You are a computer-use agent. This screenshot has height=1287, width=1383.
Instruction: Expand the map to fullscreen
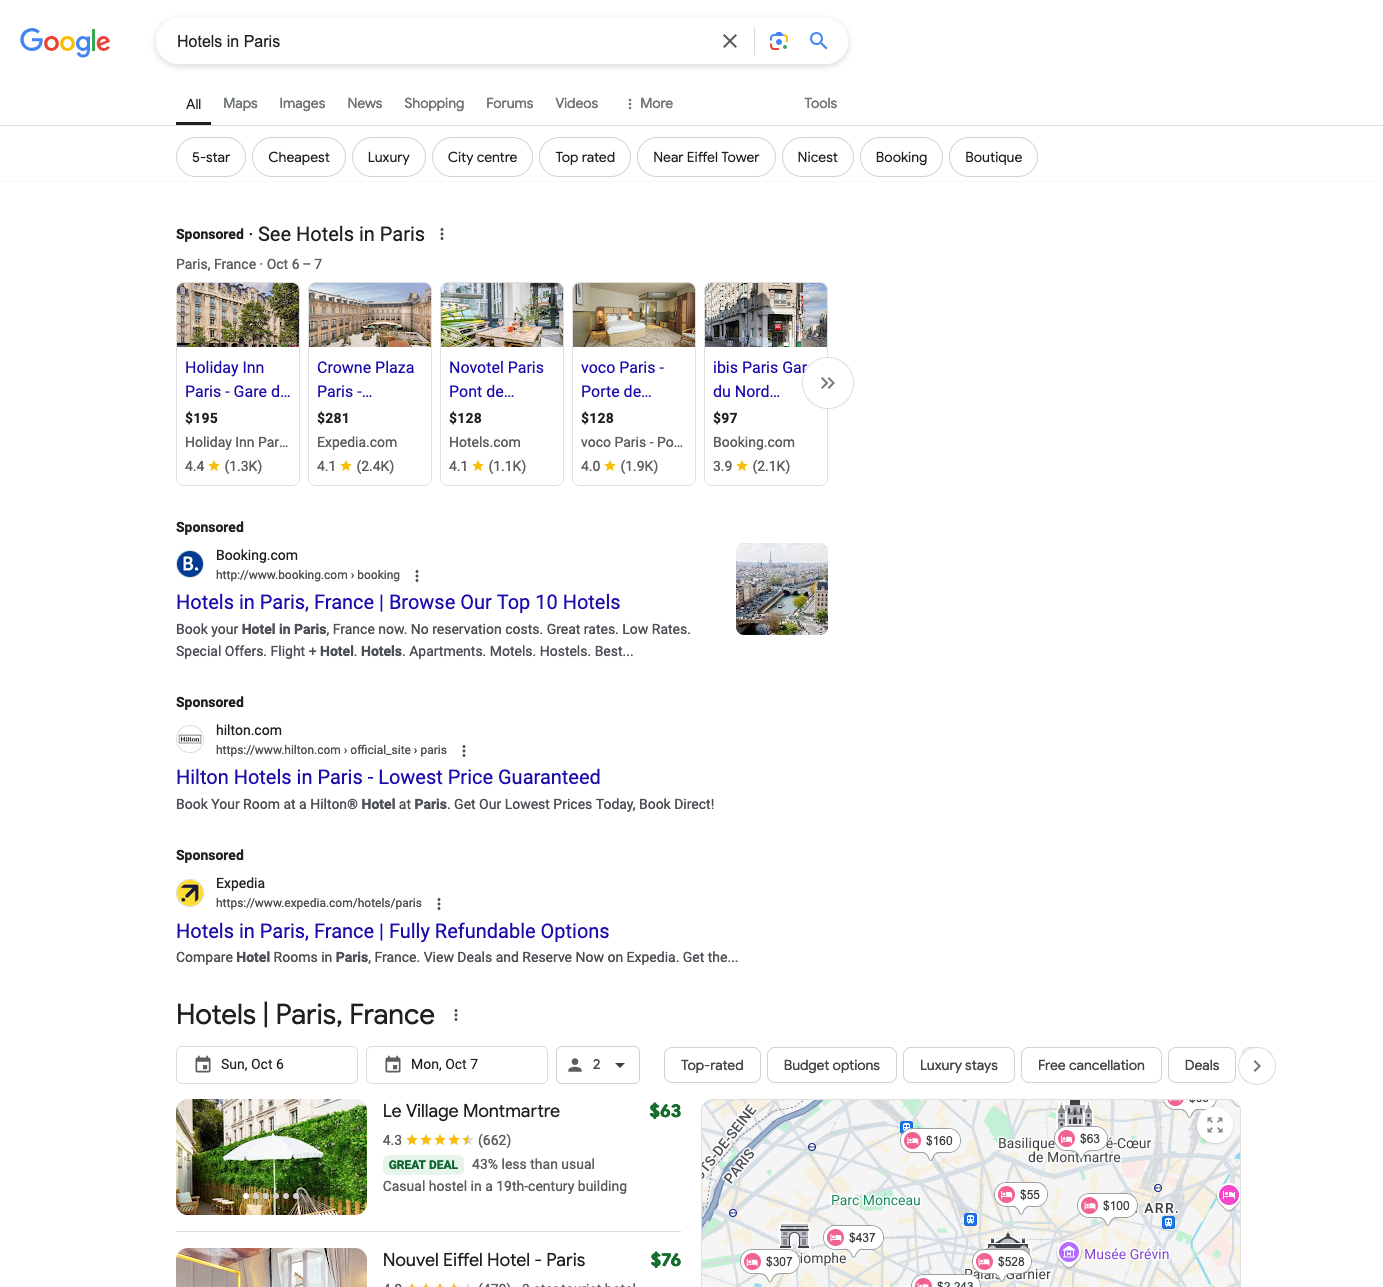[1215, 1125]
